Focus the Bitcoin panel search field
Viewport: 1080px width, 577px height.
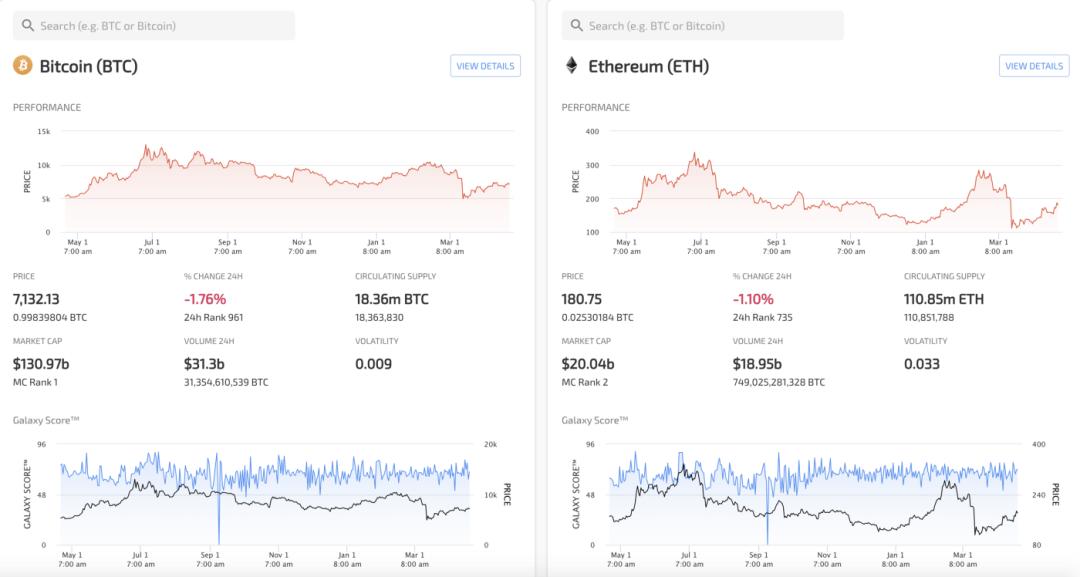click(x=154, y=25)
